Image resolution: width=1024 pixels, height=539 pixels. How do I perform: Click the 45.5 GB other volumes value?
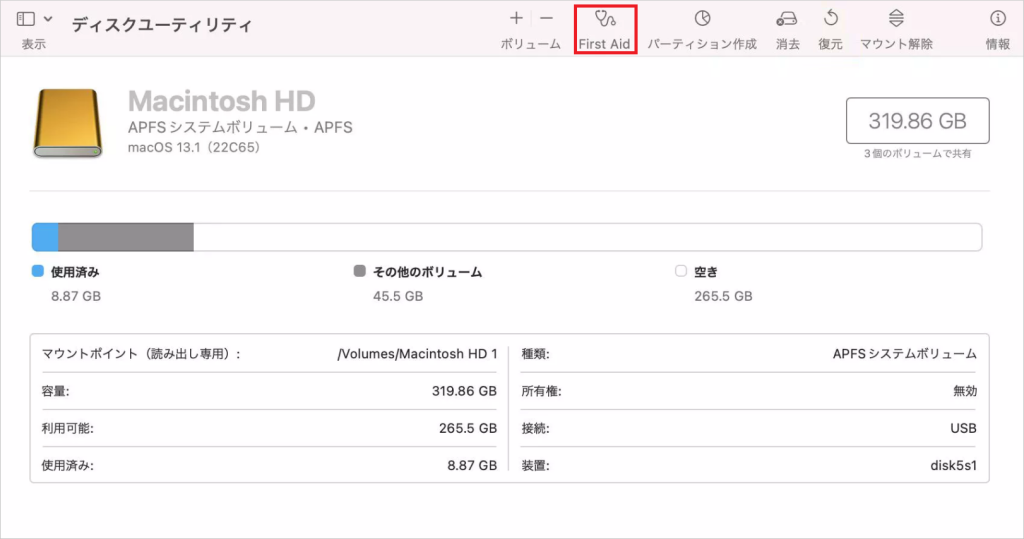pos(398,296)
